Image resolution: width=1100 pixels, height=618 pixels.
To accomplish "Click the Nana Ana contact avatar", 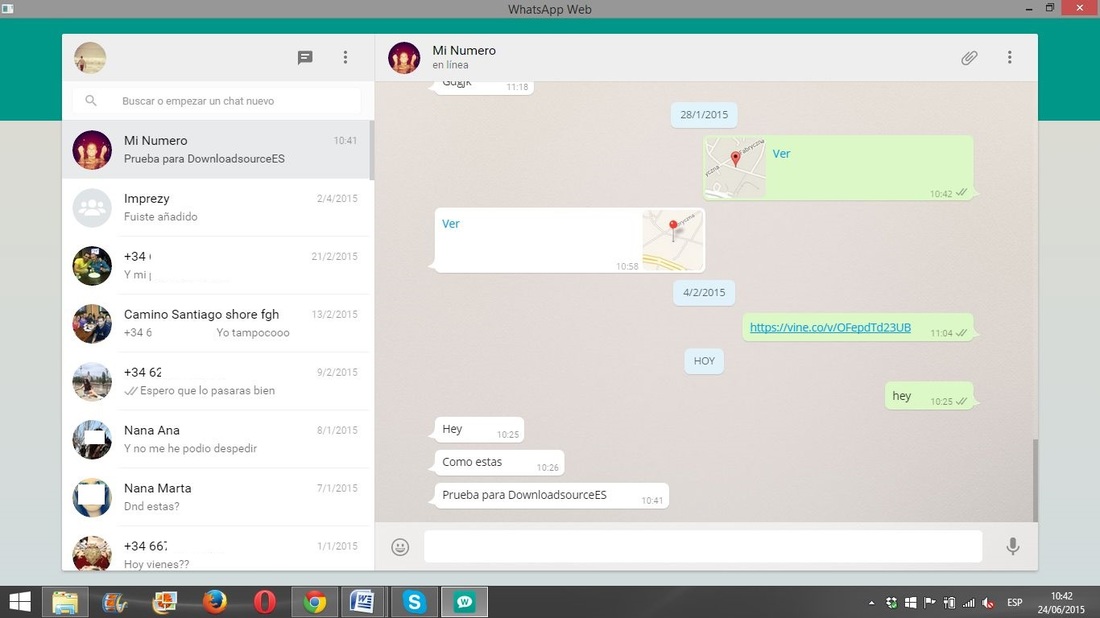I will 92,439.
